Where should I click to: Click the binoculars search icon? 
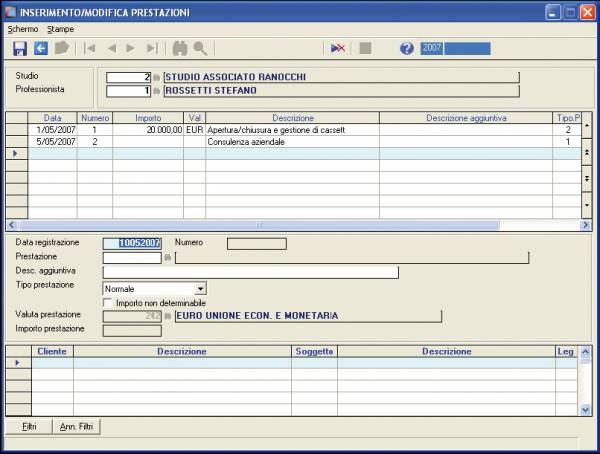[x=180, y=49]
